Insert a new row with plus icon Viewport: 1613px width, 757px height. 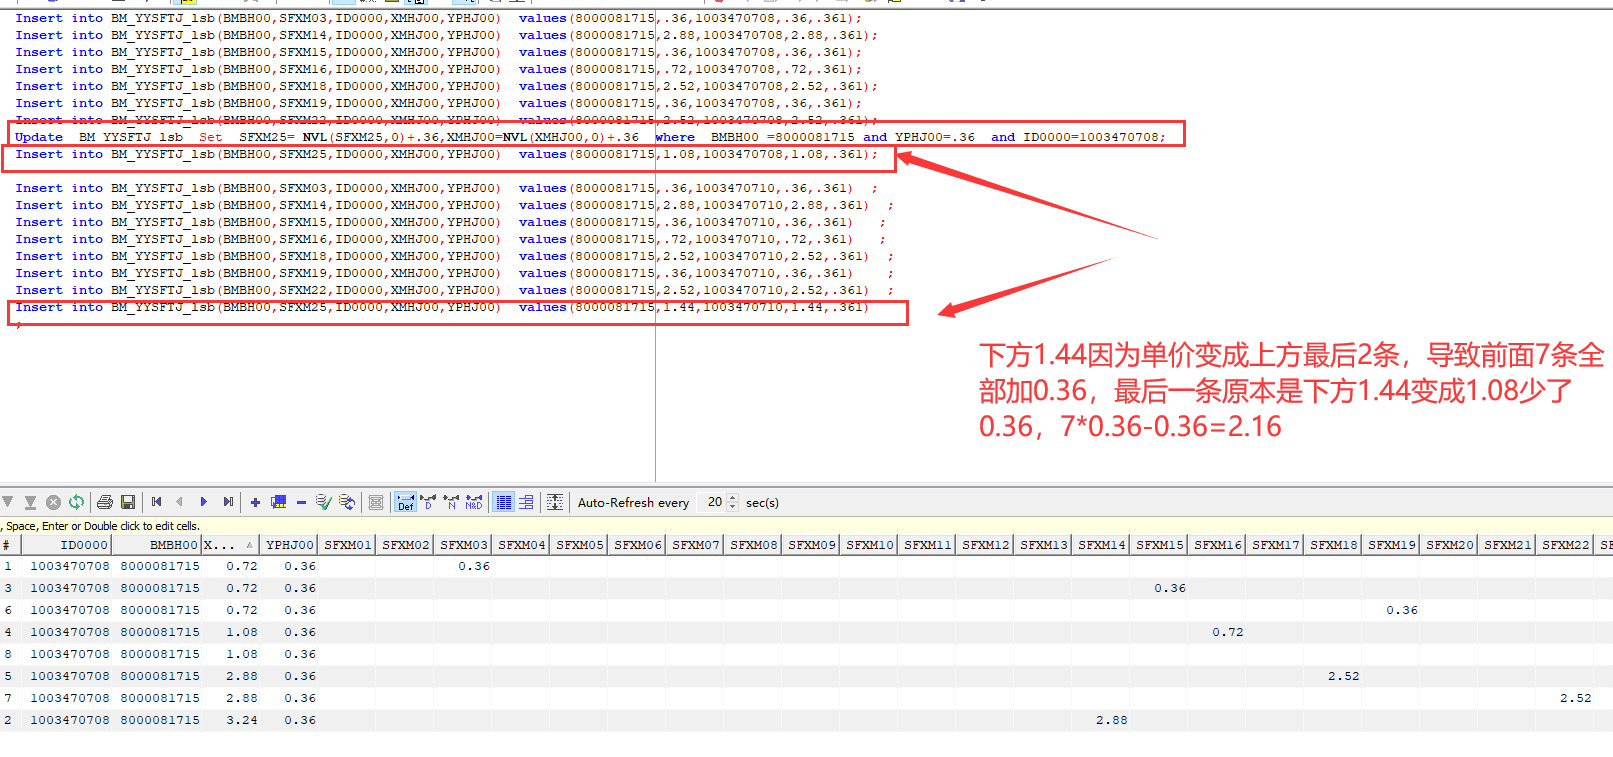tap(255, 502)
